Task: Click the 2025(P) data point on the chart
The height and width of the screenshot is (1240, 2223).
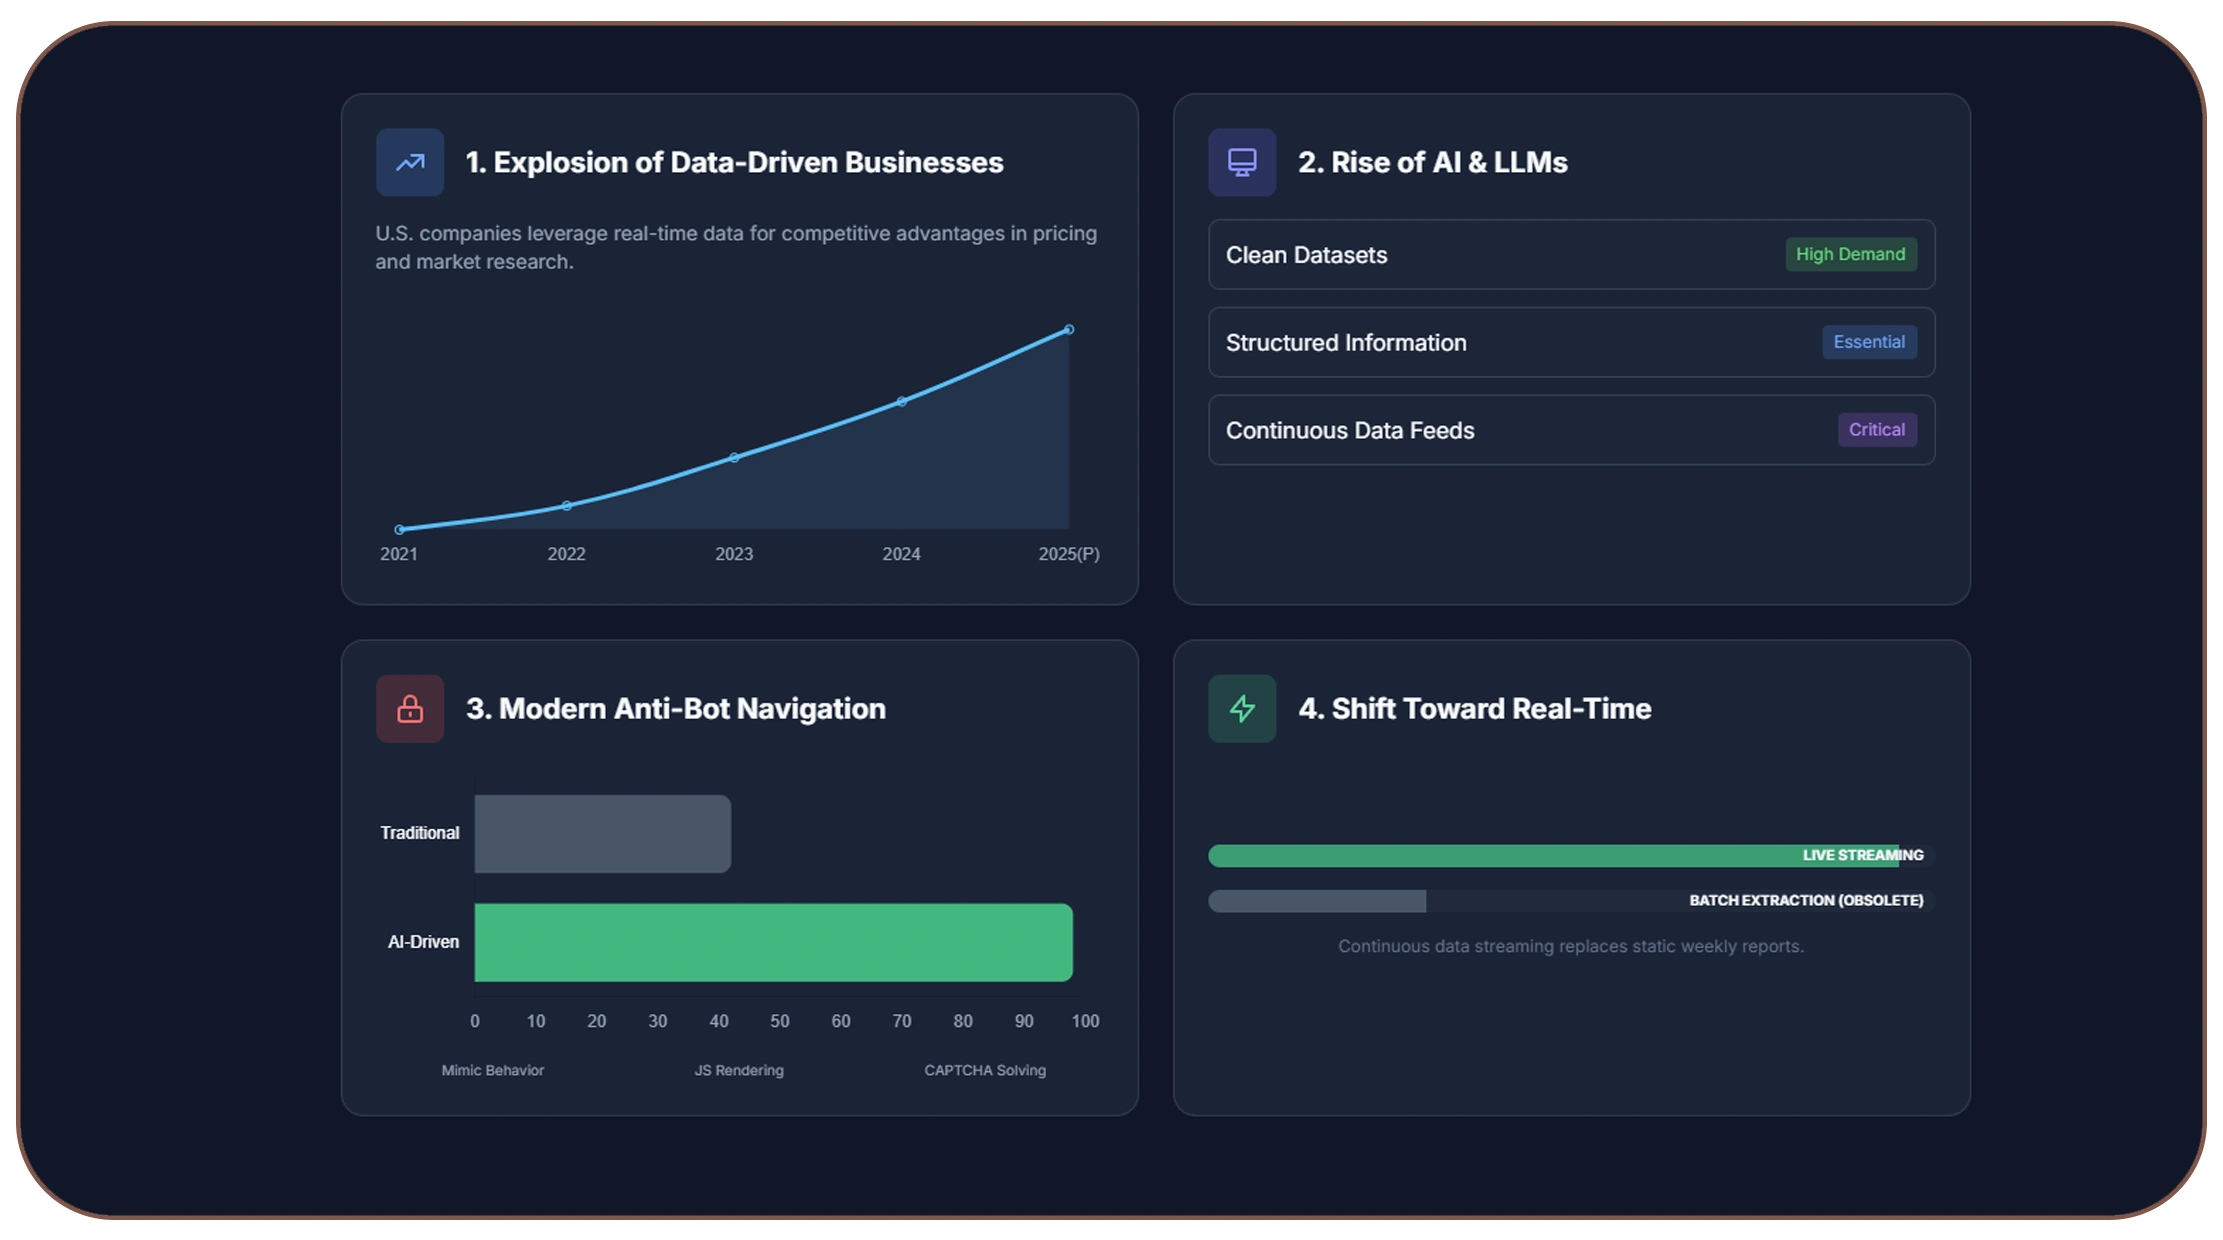Action: point(1068,328)
